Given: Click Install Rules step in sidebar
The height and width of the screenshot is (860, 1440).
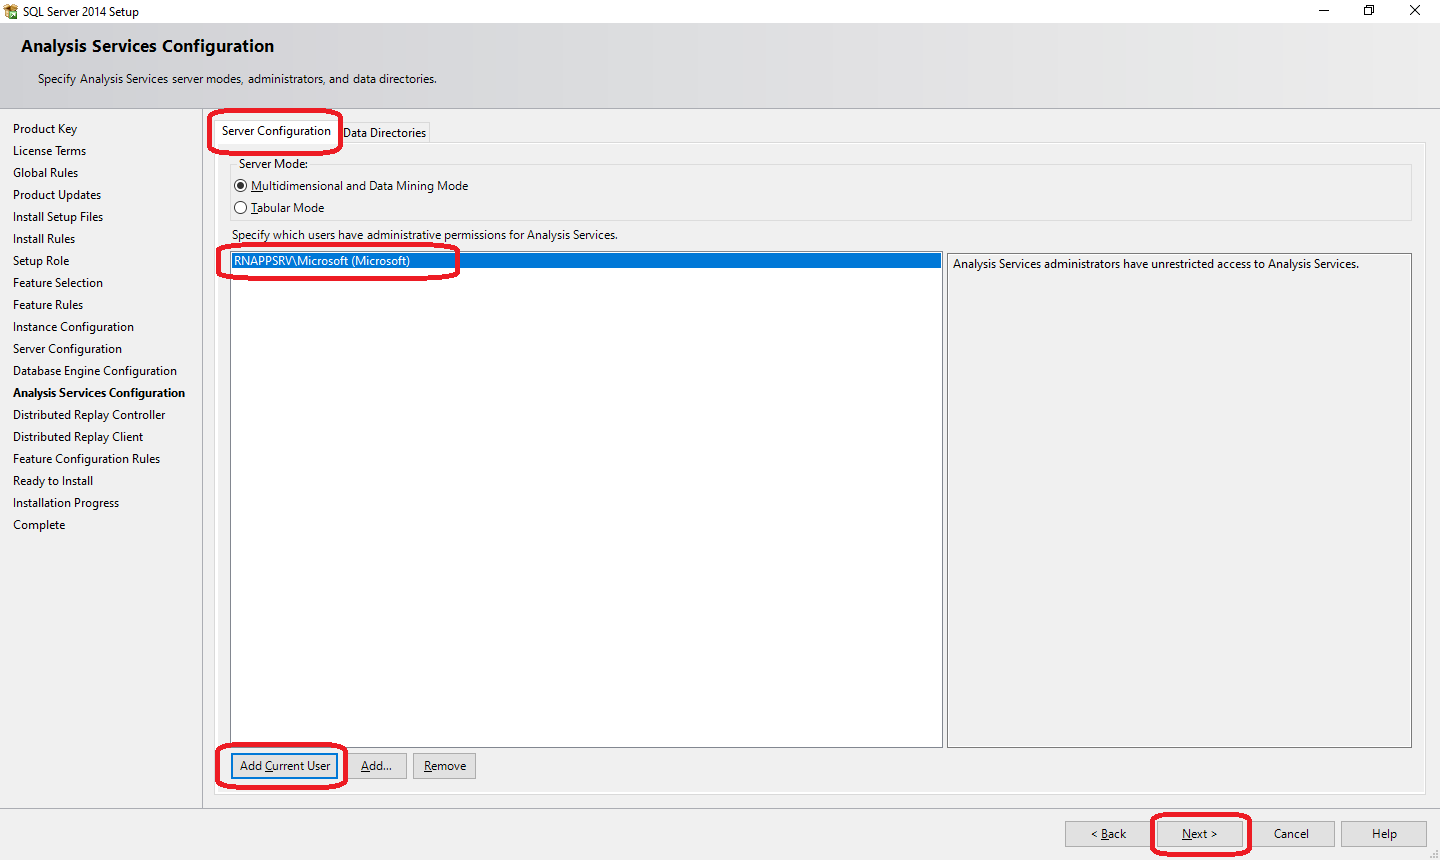Looking at the screenshot, I should (x=44, y=239).
